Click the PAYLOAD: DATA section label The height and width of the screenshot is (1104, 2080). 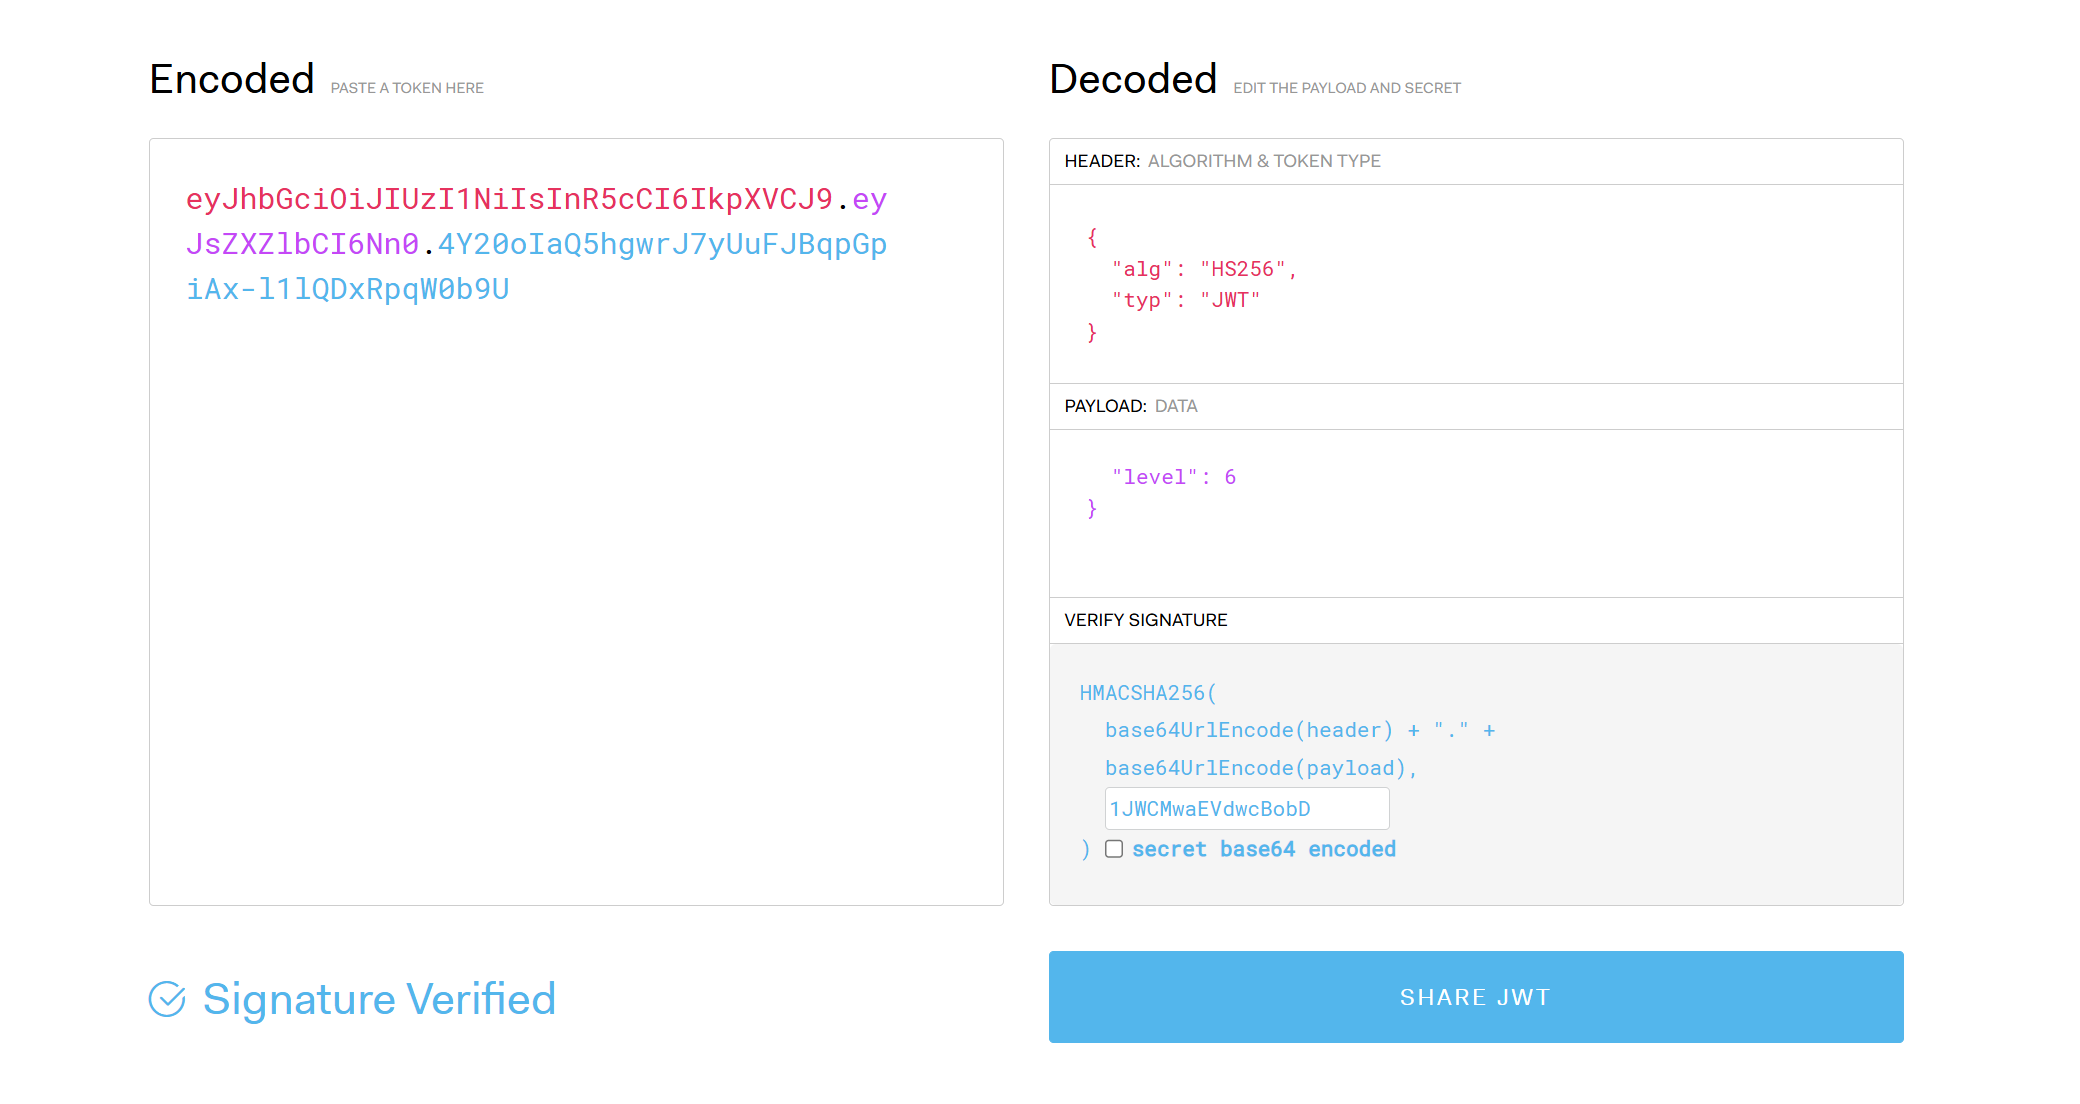1131,406
